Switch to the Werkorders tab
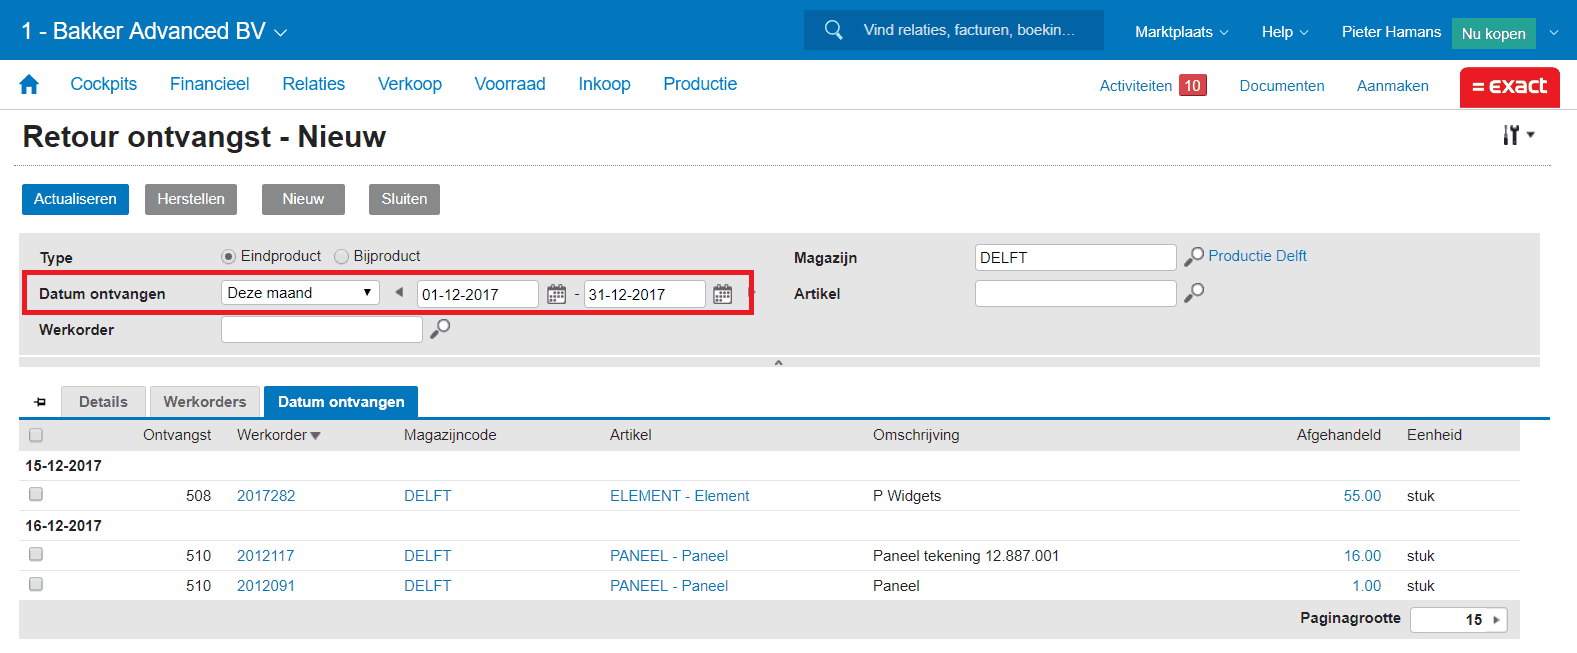 pos(205,402)
